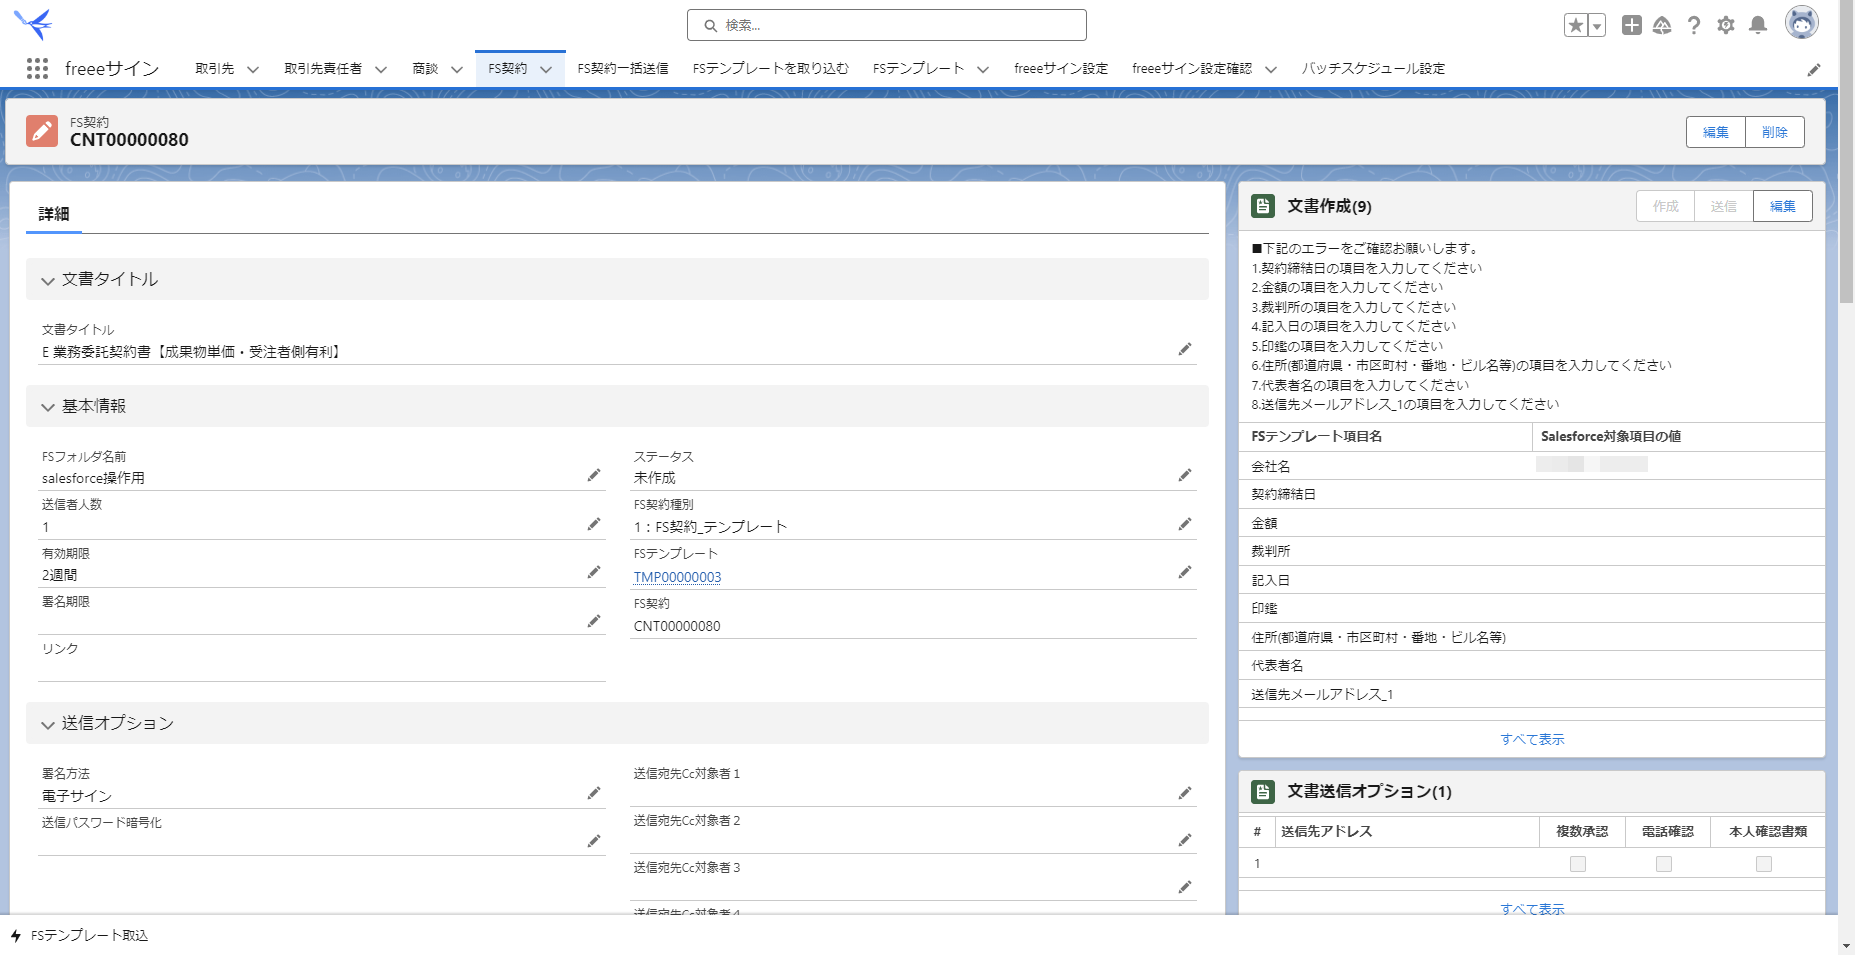Click the 送信 button in 文書作成 panel
The width and height of the screenshot is (1855, 955).
tap(1724, 206)
